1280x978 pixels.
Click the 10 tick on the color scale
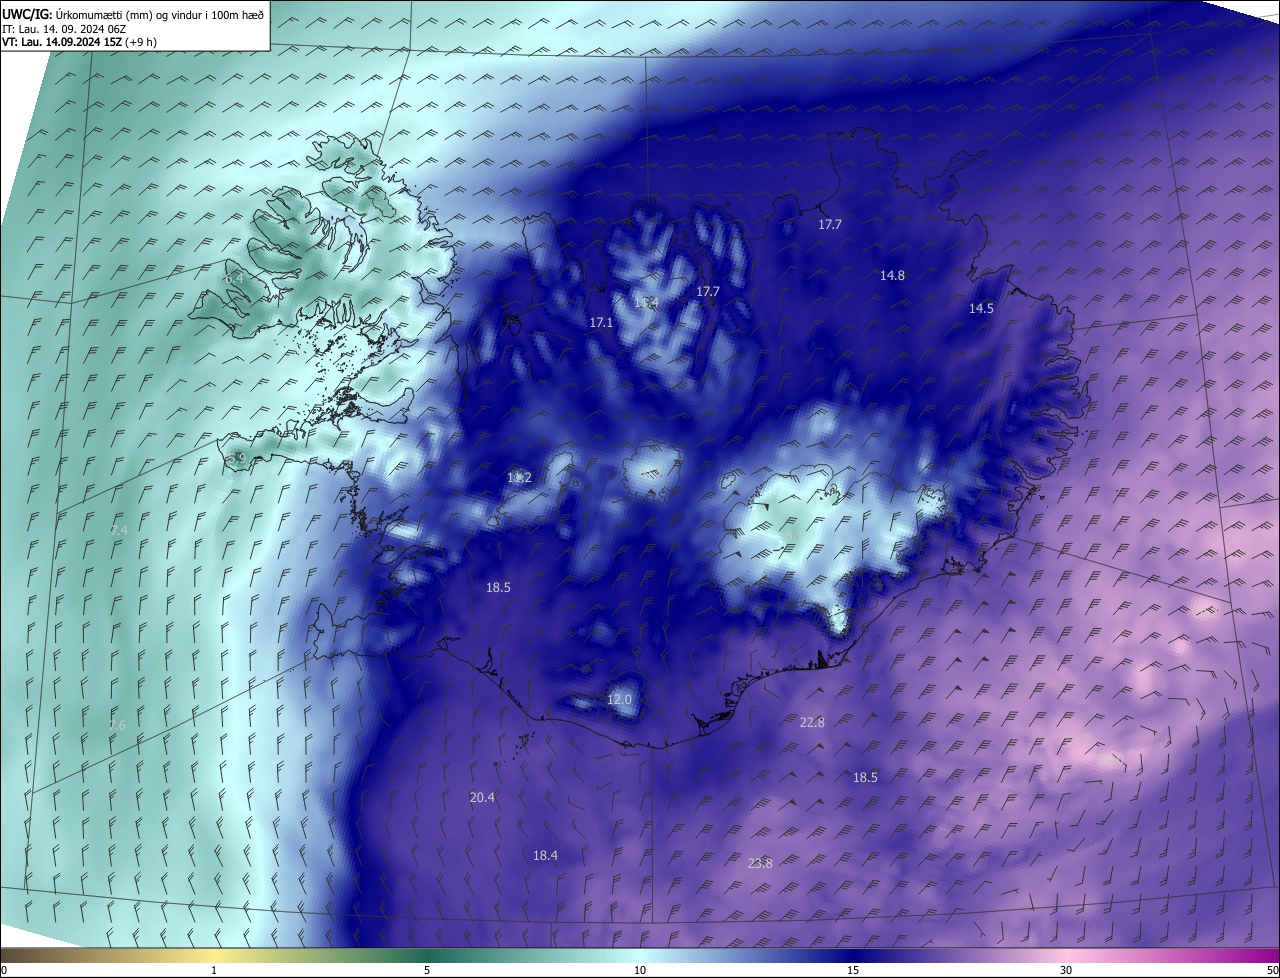(x=640, y=970)
